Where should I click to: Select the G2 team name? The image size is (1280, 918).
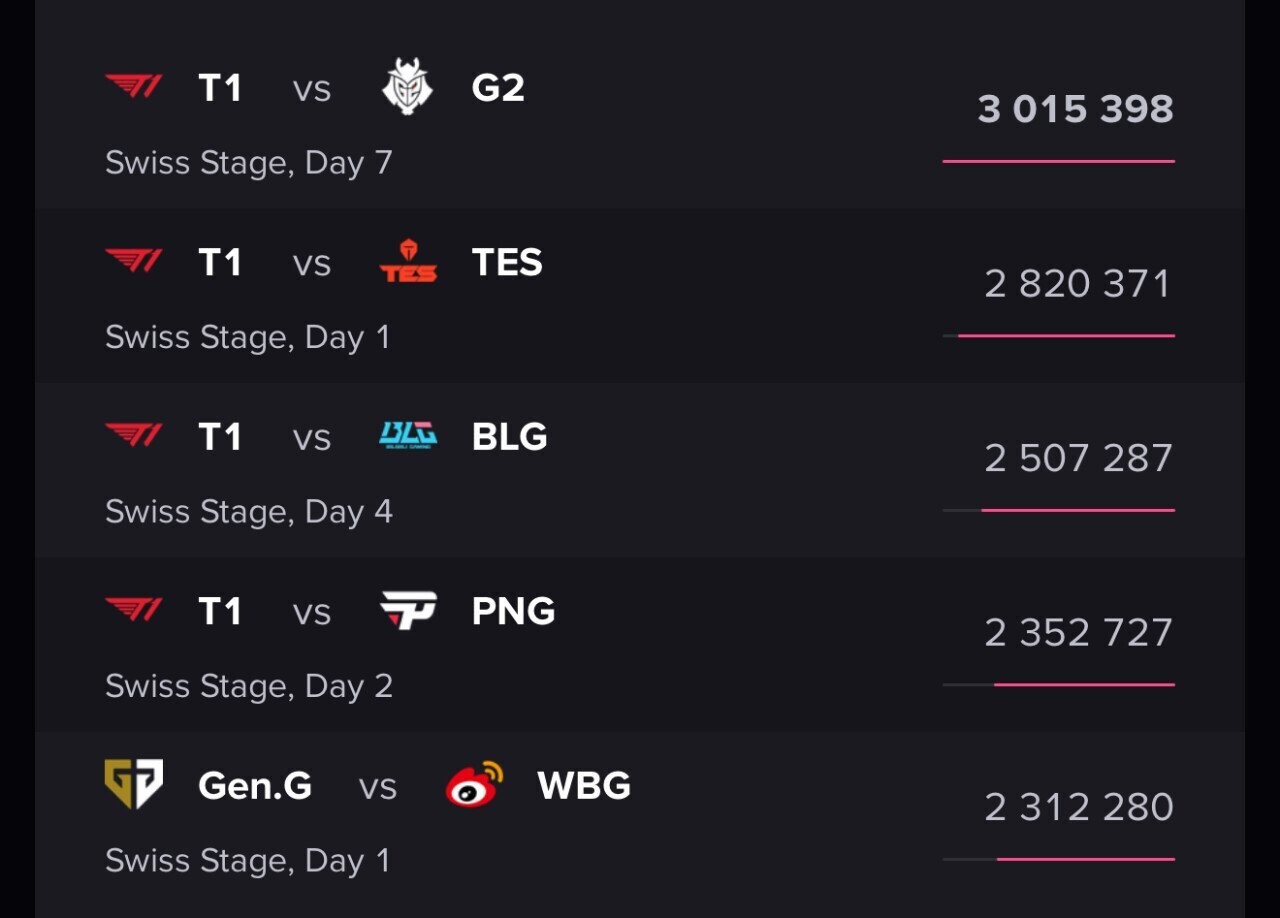pos(498,88)
